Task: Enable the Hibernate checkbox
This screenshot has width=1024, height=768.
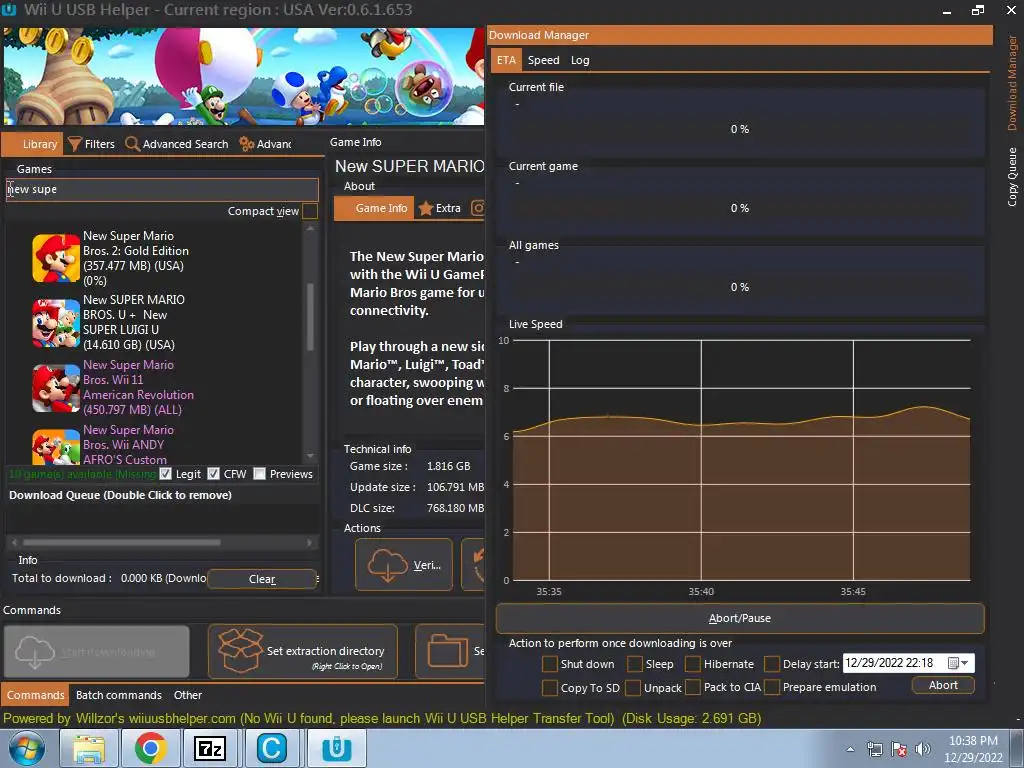Action: [693, 664]
